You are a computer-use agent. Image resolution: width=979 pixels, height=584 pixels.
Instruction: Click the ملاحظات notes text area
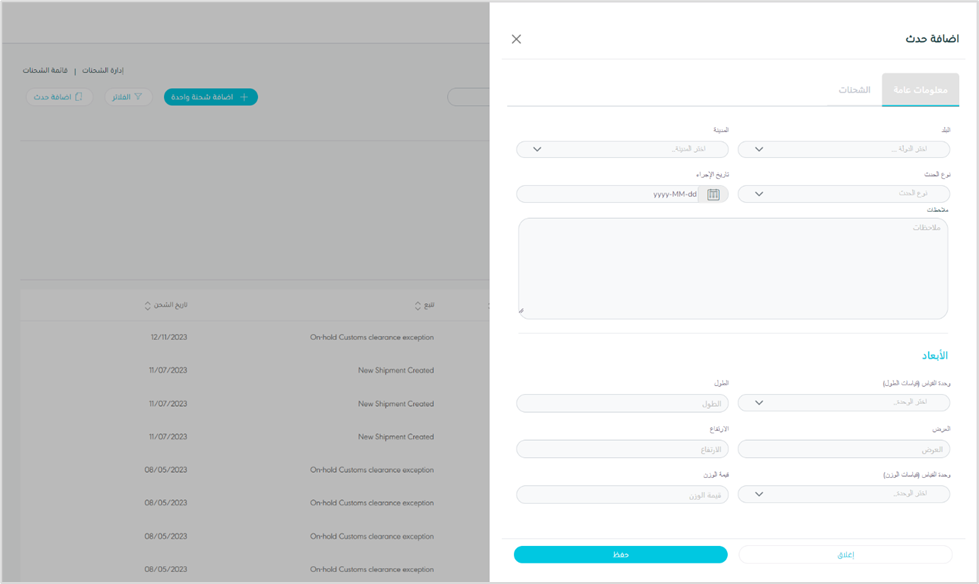[732, 268]
